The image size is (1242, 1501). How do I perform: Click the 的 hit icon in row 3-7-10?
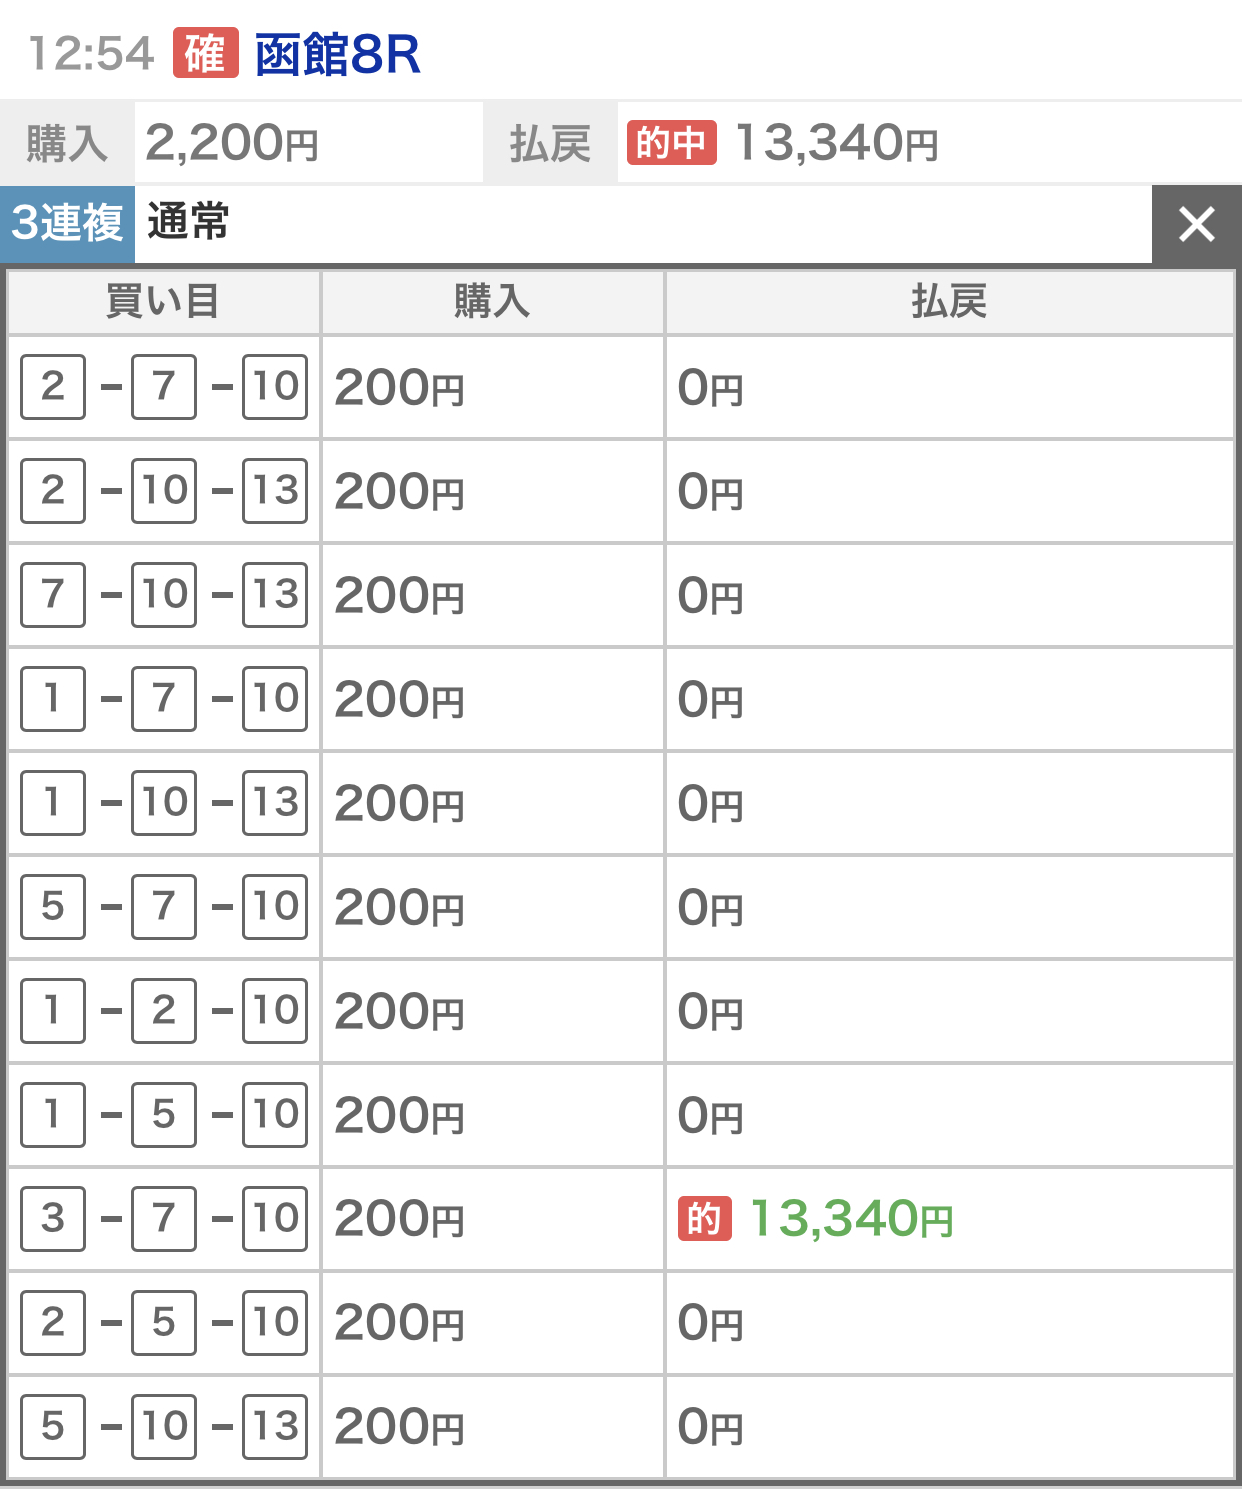click(704, 1219)
